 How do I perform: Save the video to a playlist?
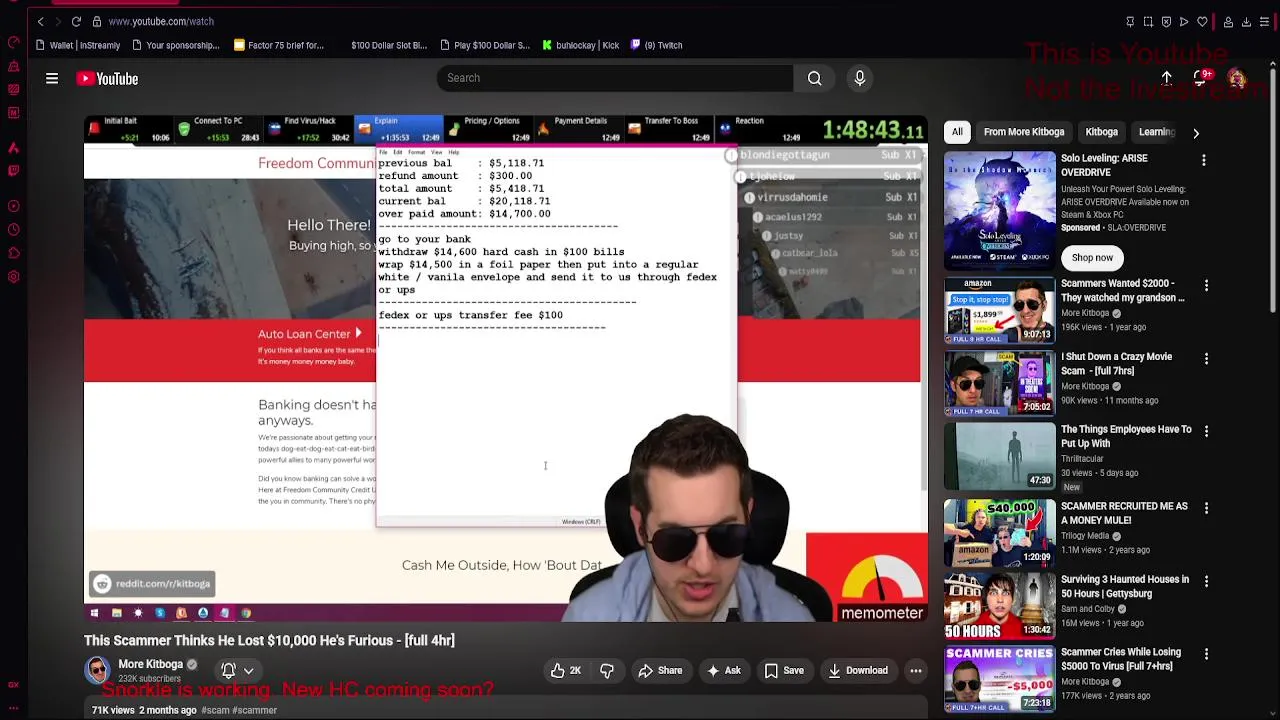[x=784, y=671]
